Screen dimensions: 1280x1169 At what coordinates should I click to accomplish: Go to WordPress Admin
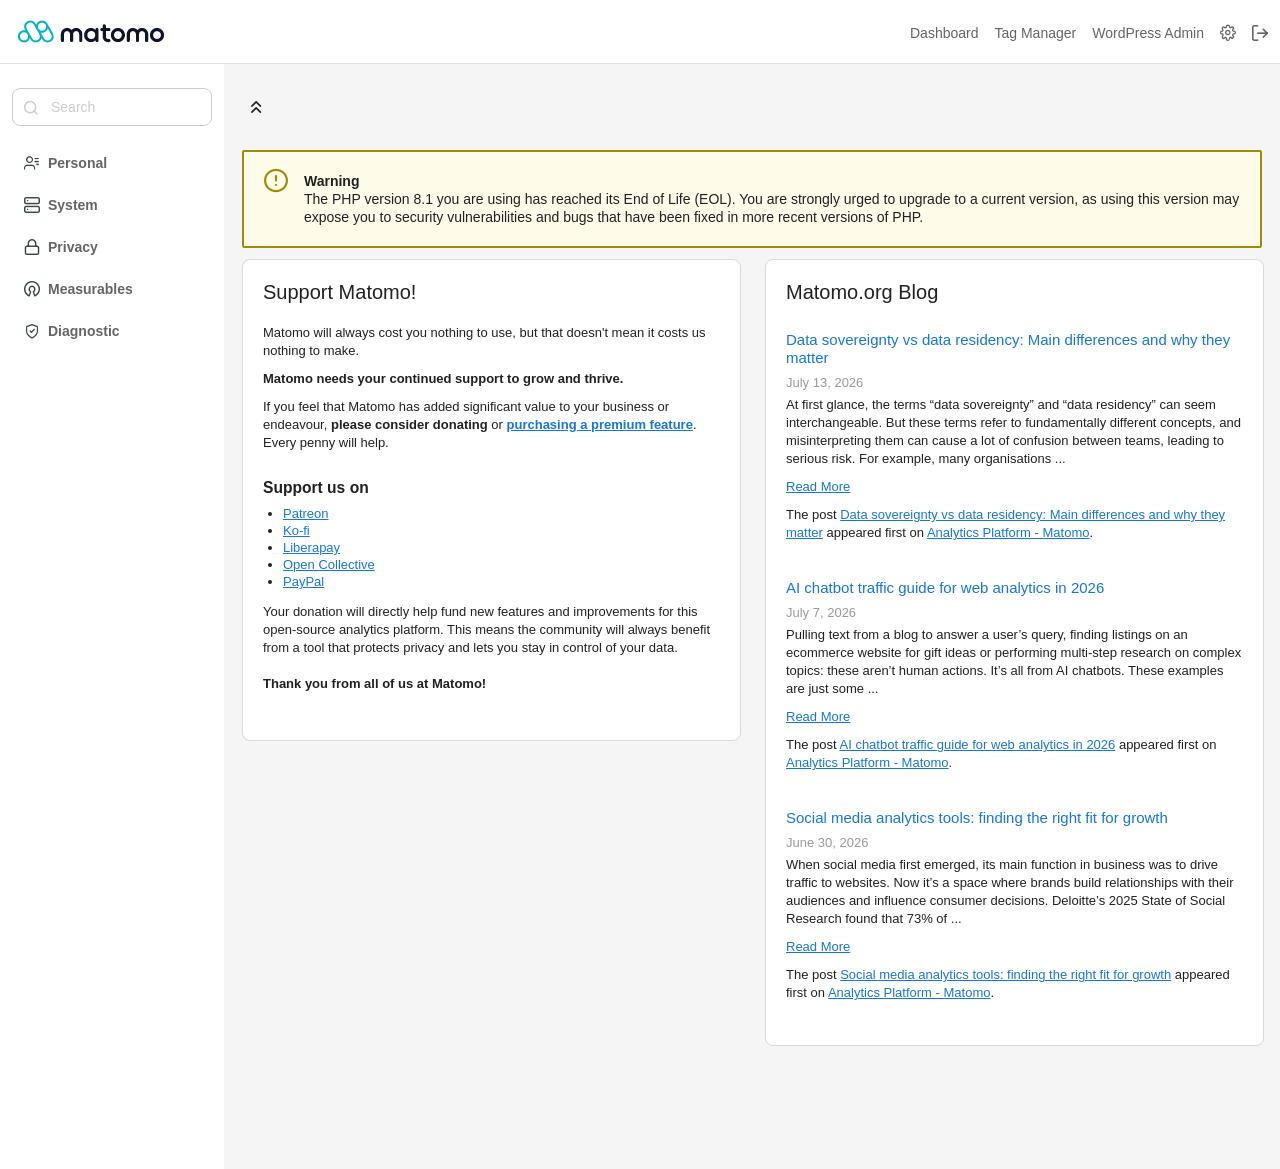1148,33
